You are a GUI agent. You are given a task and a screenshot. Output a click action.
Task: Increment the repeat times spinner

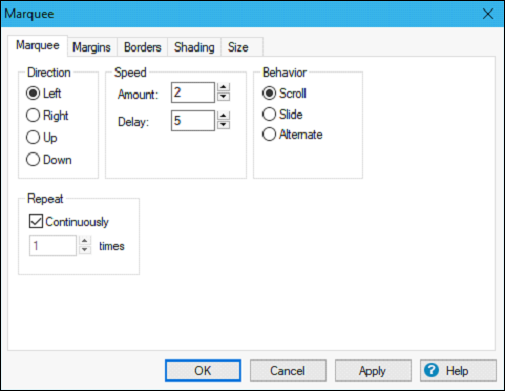pos(85,241)
